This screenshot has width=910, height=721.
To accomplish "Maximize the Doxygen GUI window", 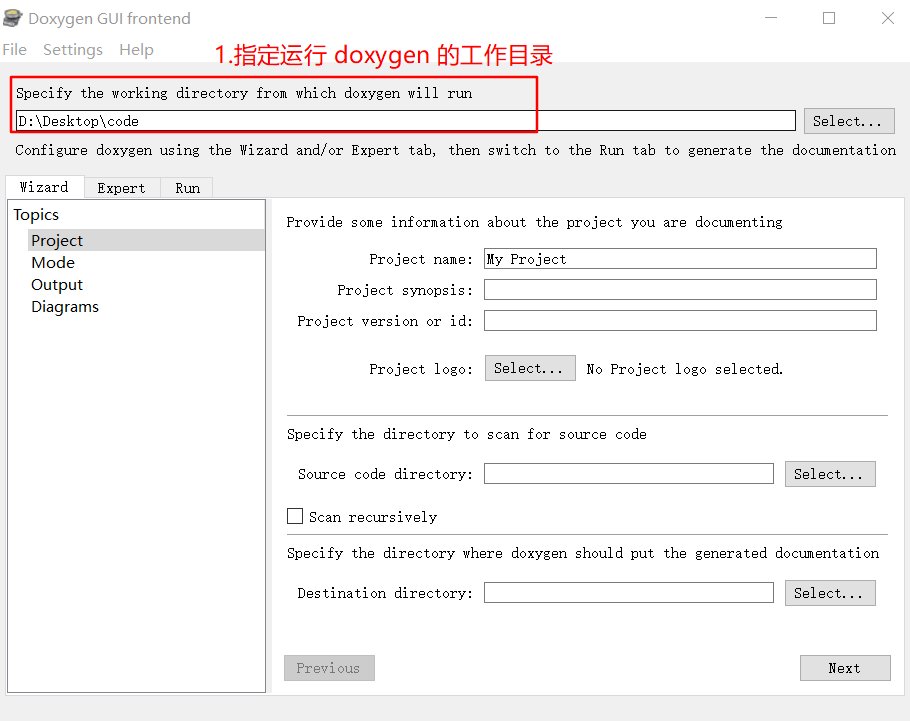I will coord(829,18).
